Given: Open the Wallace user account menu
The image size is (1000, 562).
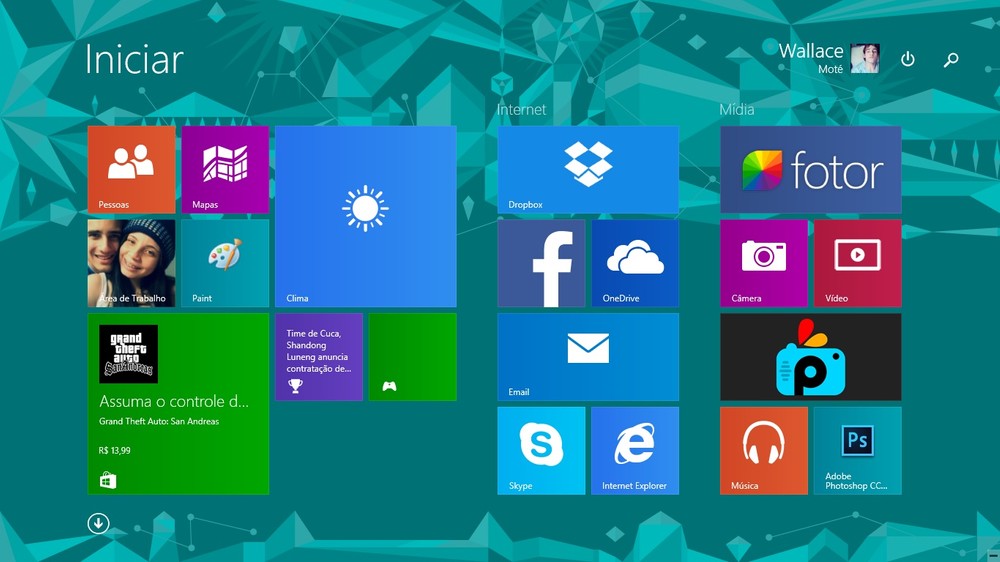Looking at the screenshot, I should 829,58.
